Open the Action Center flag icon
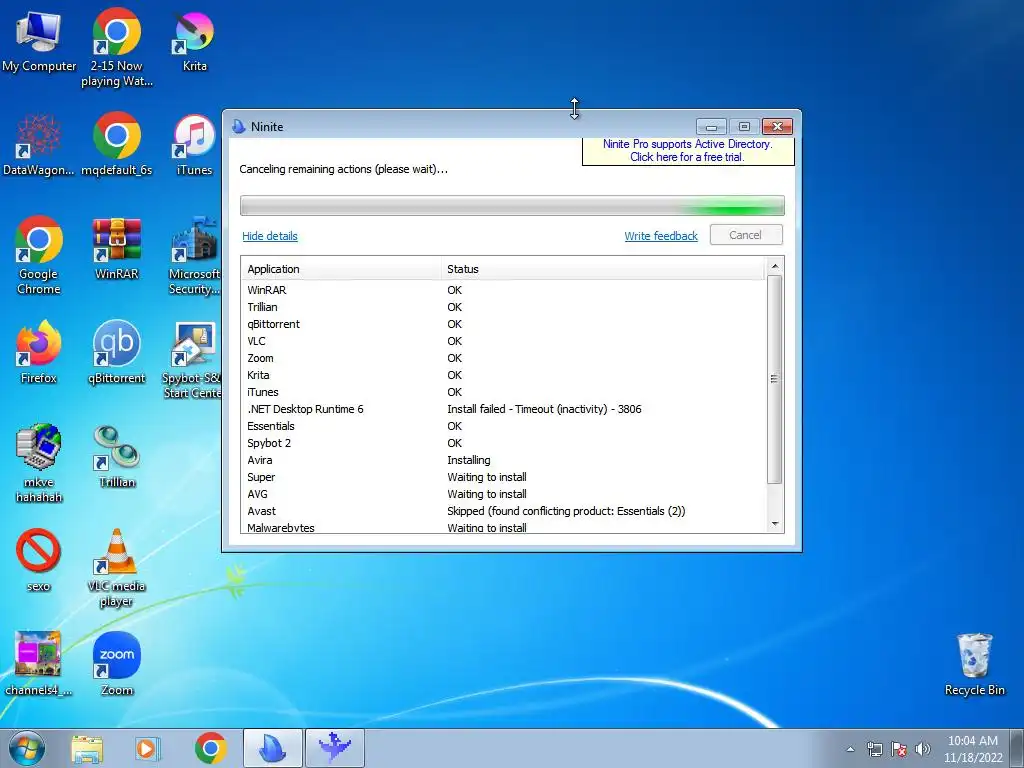This screenshot has width=1024, height=768. [899, 749]
